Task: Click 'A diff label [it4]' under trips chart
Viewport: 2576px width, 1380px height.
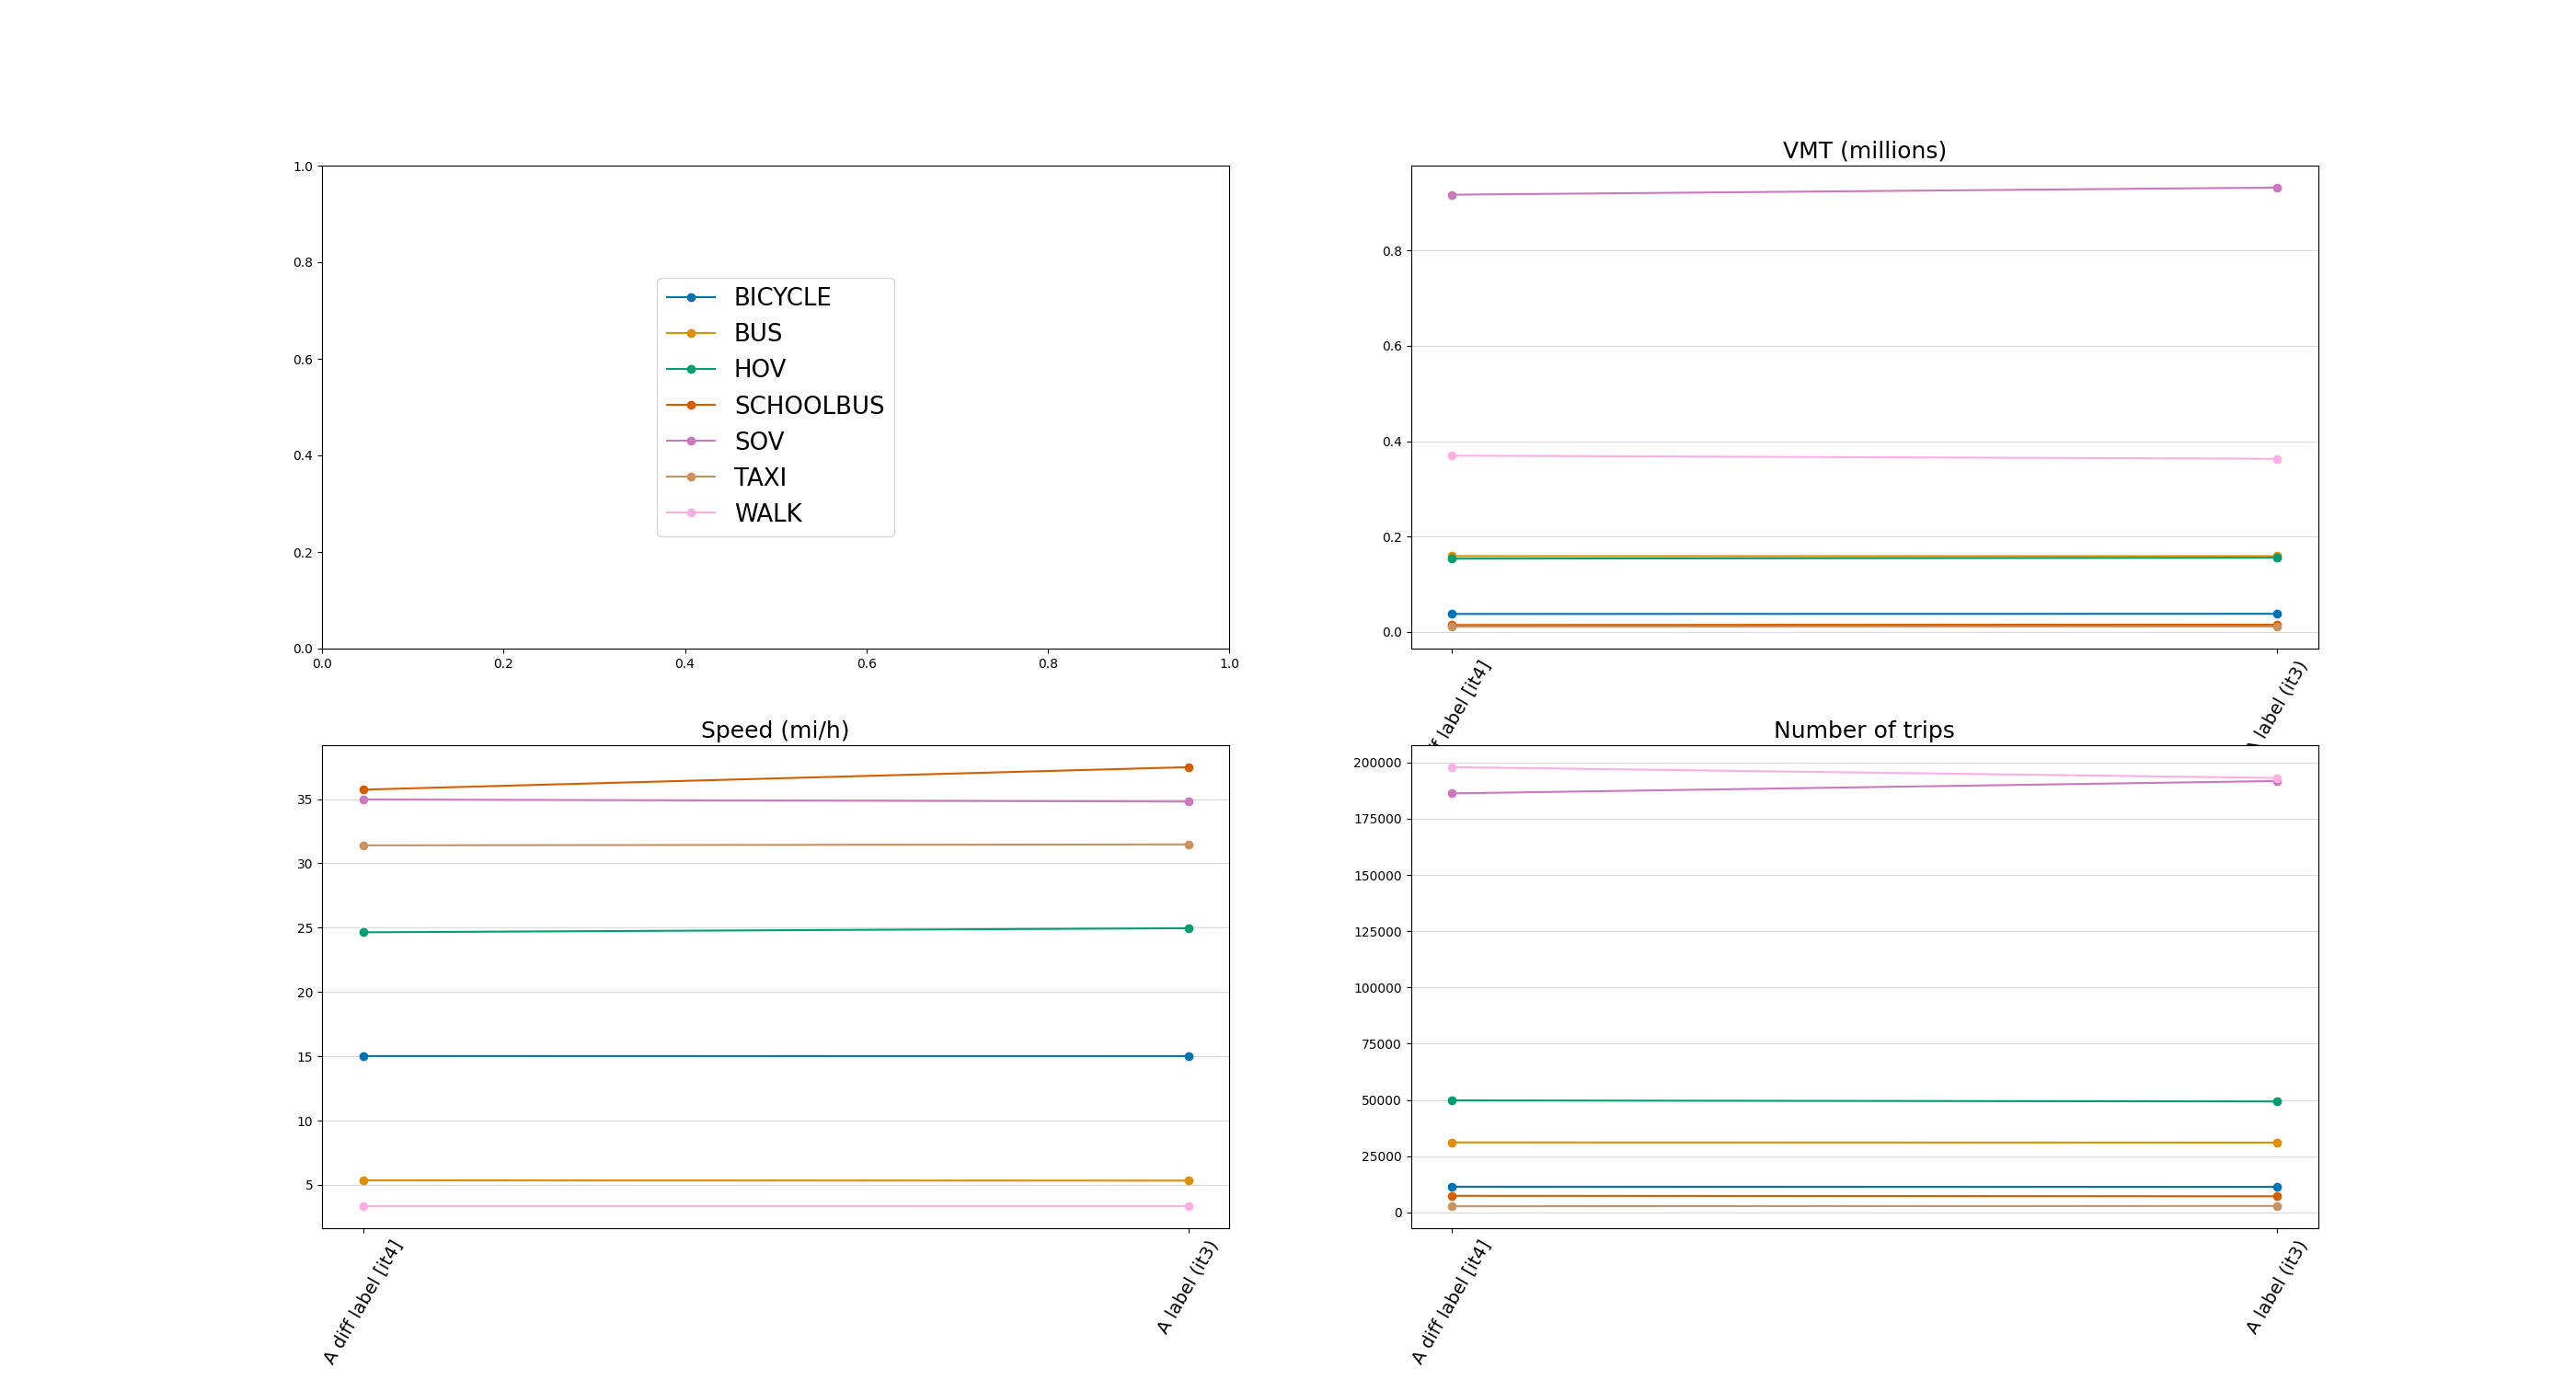Action: tap(1451, 1302)
